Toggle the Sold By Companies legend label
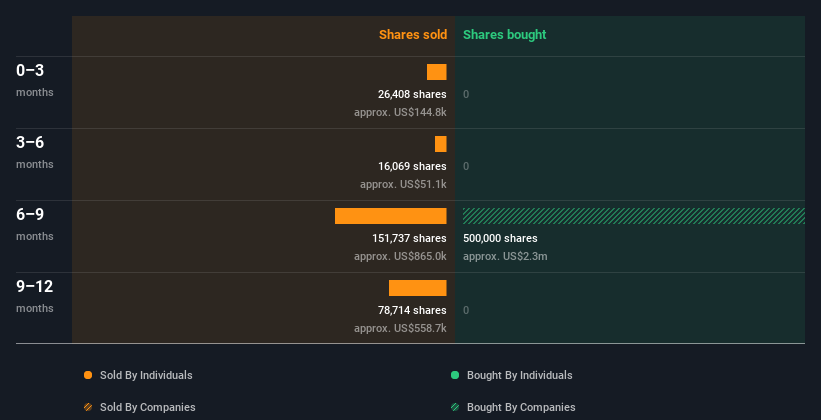821x420 pixels. tap(148, 407)
